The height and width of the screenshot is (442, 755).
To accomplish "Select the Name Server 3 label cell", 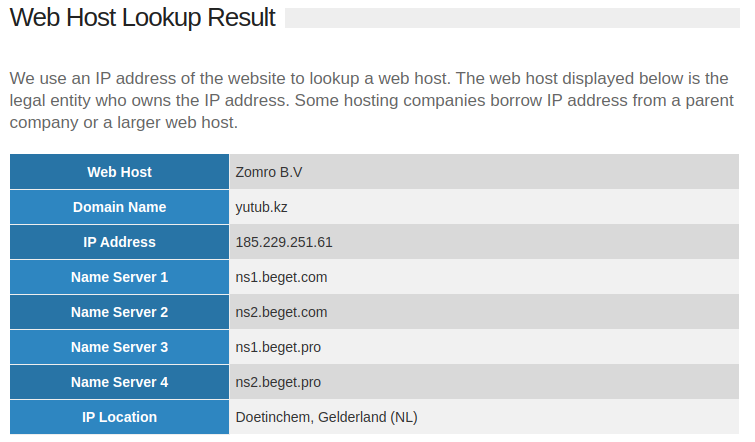I will click(x=119, y=347).
